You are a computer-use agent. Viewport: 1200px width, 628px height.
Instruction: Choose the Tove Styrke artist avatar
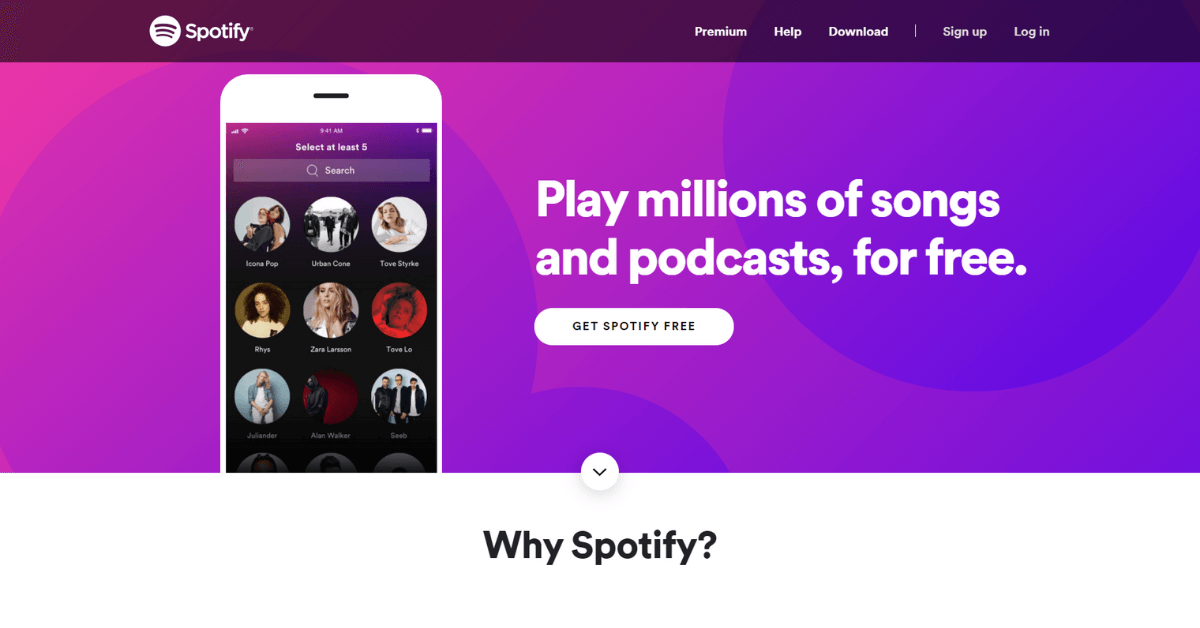[x=399, y=224]
